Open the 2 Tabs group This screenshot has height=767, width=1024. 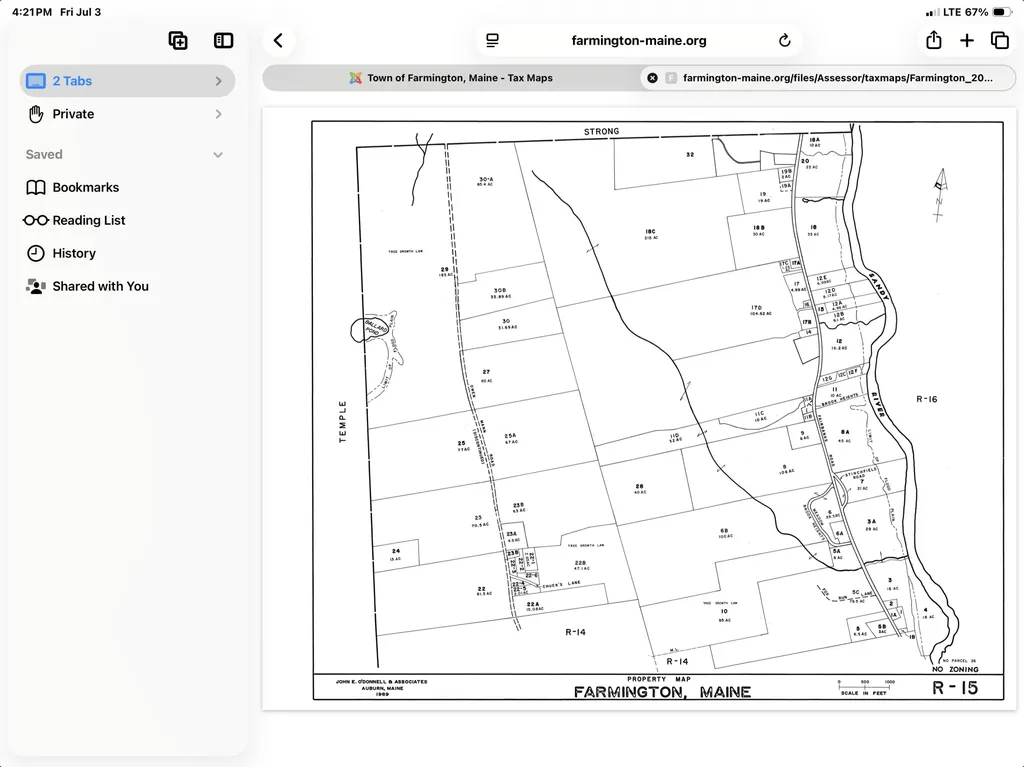click(127, 81)
